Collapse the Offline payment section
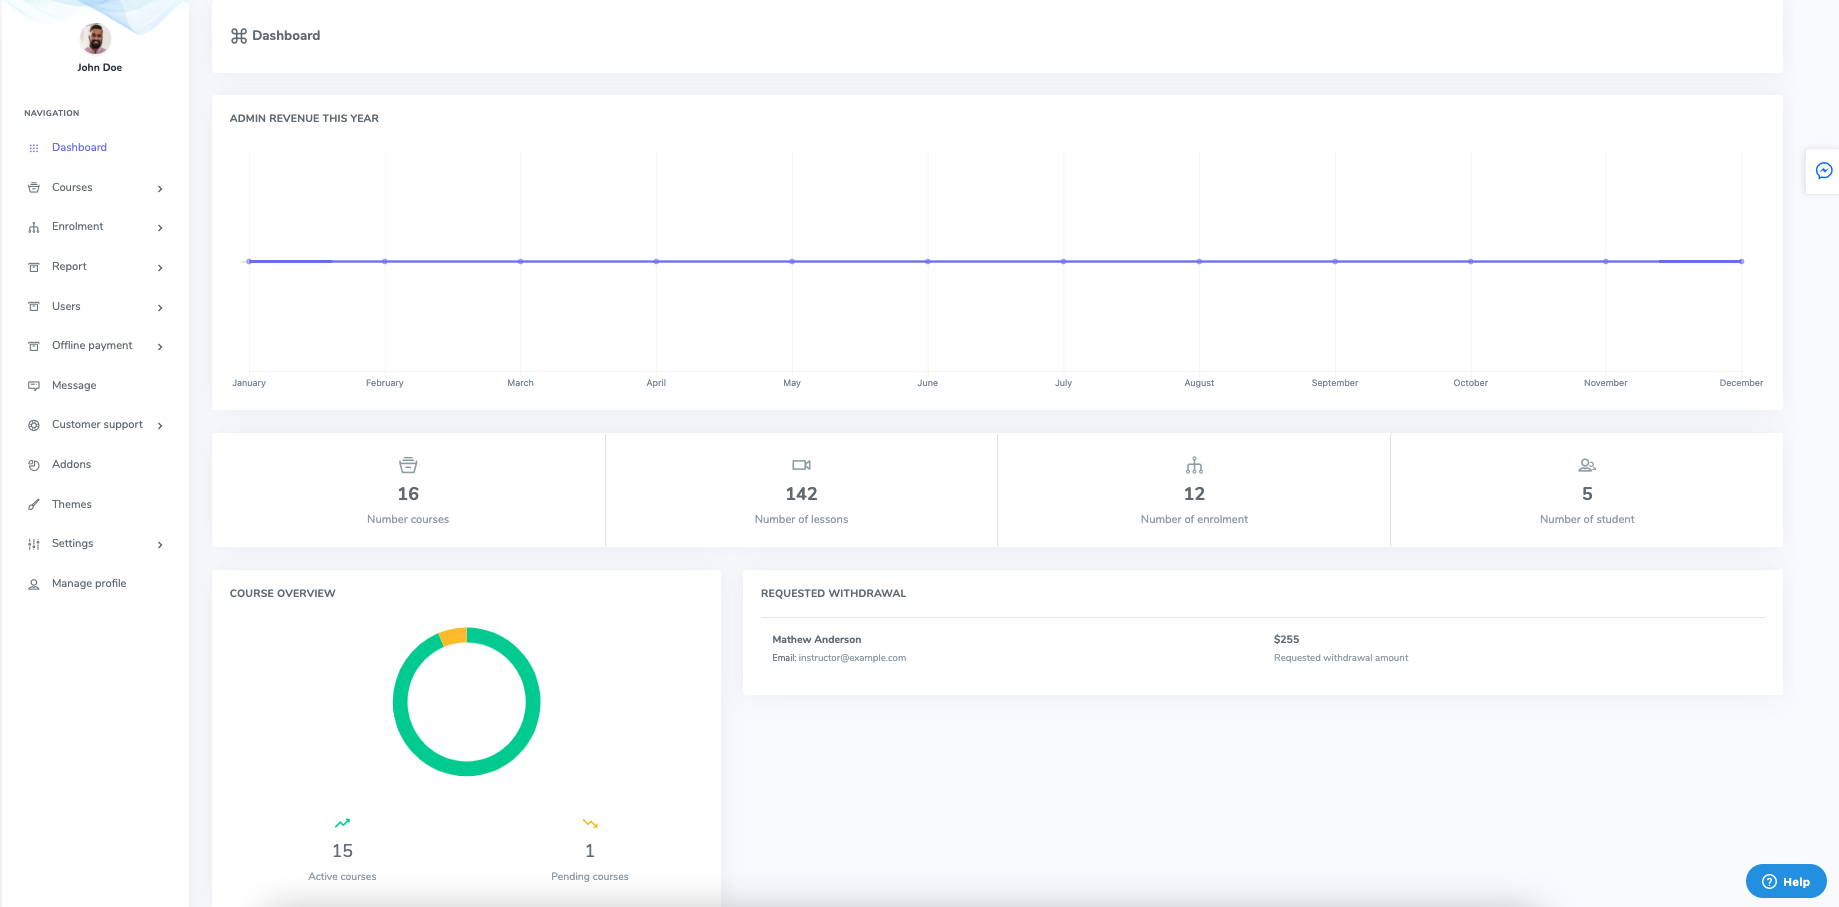1839x907 pixels. point(160,346)
